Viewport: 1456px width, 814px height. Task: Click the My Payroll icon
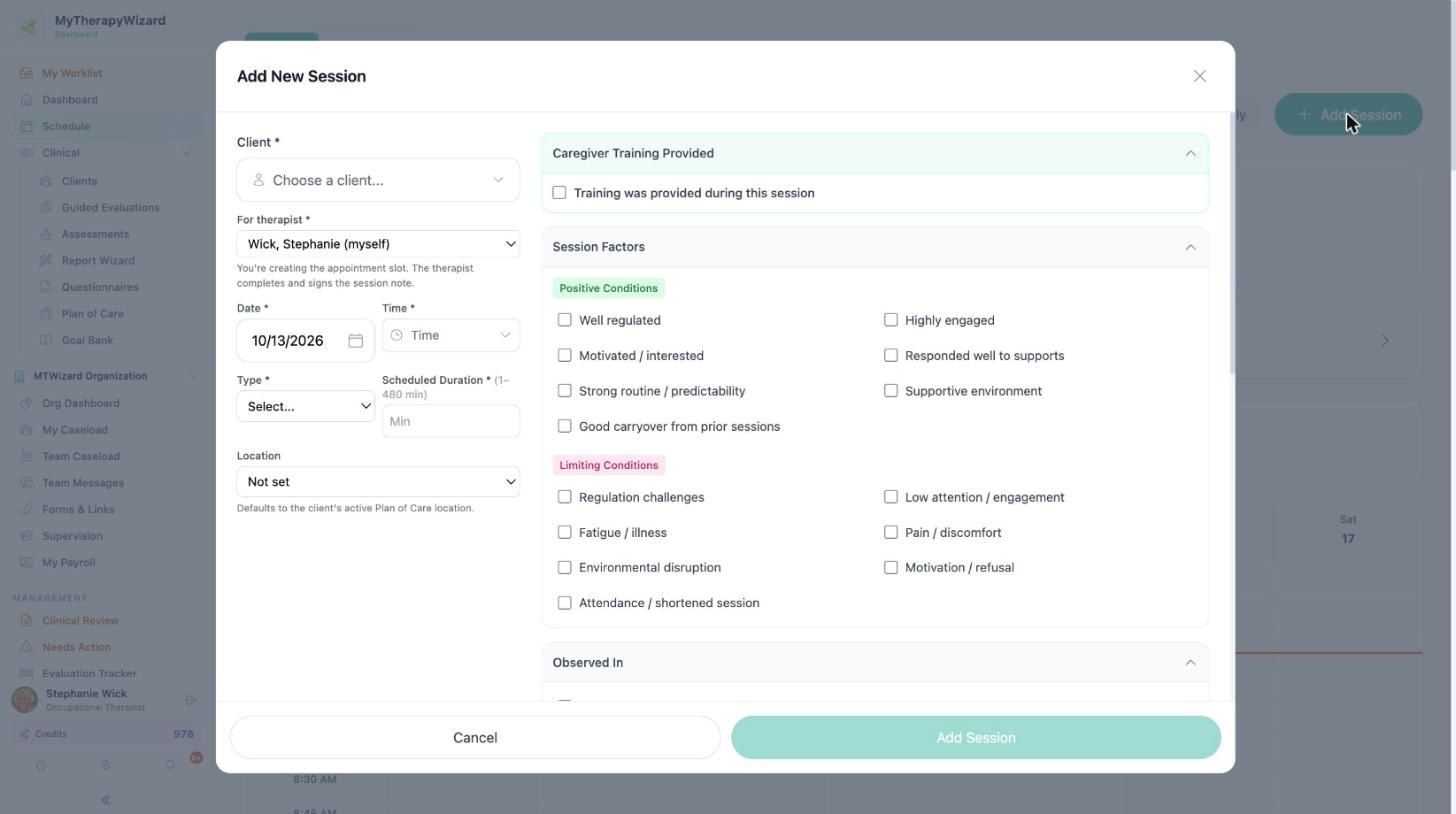[27, 562]
